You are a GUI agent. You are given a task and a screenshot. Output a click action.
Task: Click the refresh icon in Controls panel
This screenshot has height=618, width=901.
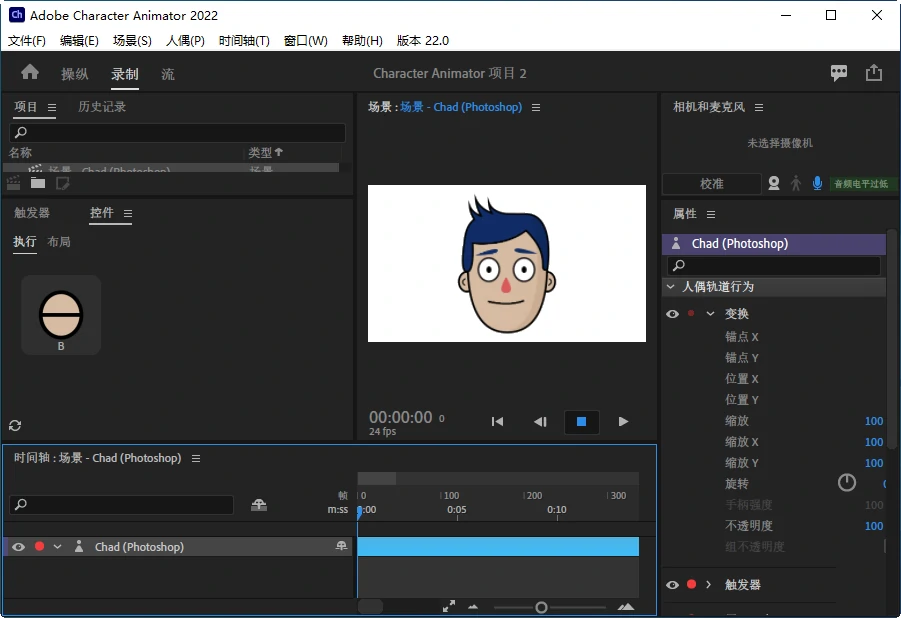click(x=15, y=425)
